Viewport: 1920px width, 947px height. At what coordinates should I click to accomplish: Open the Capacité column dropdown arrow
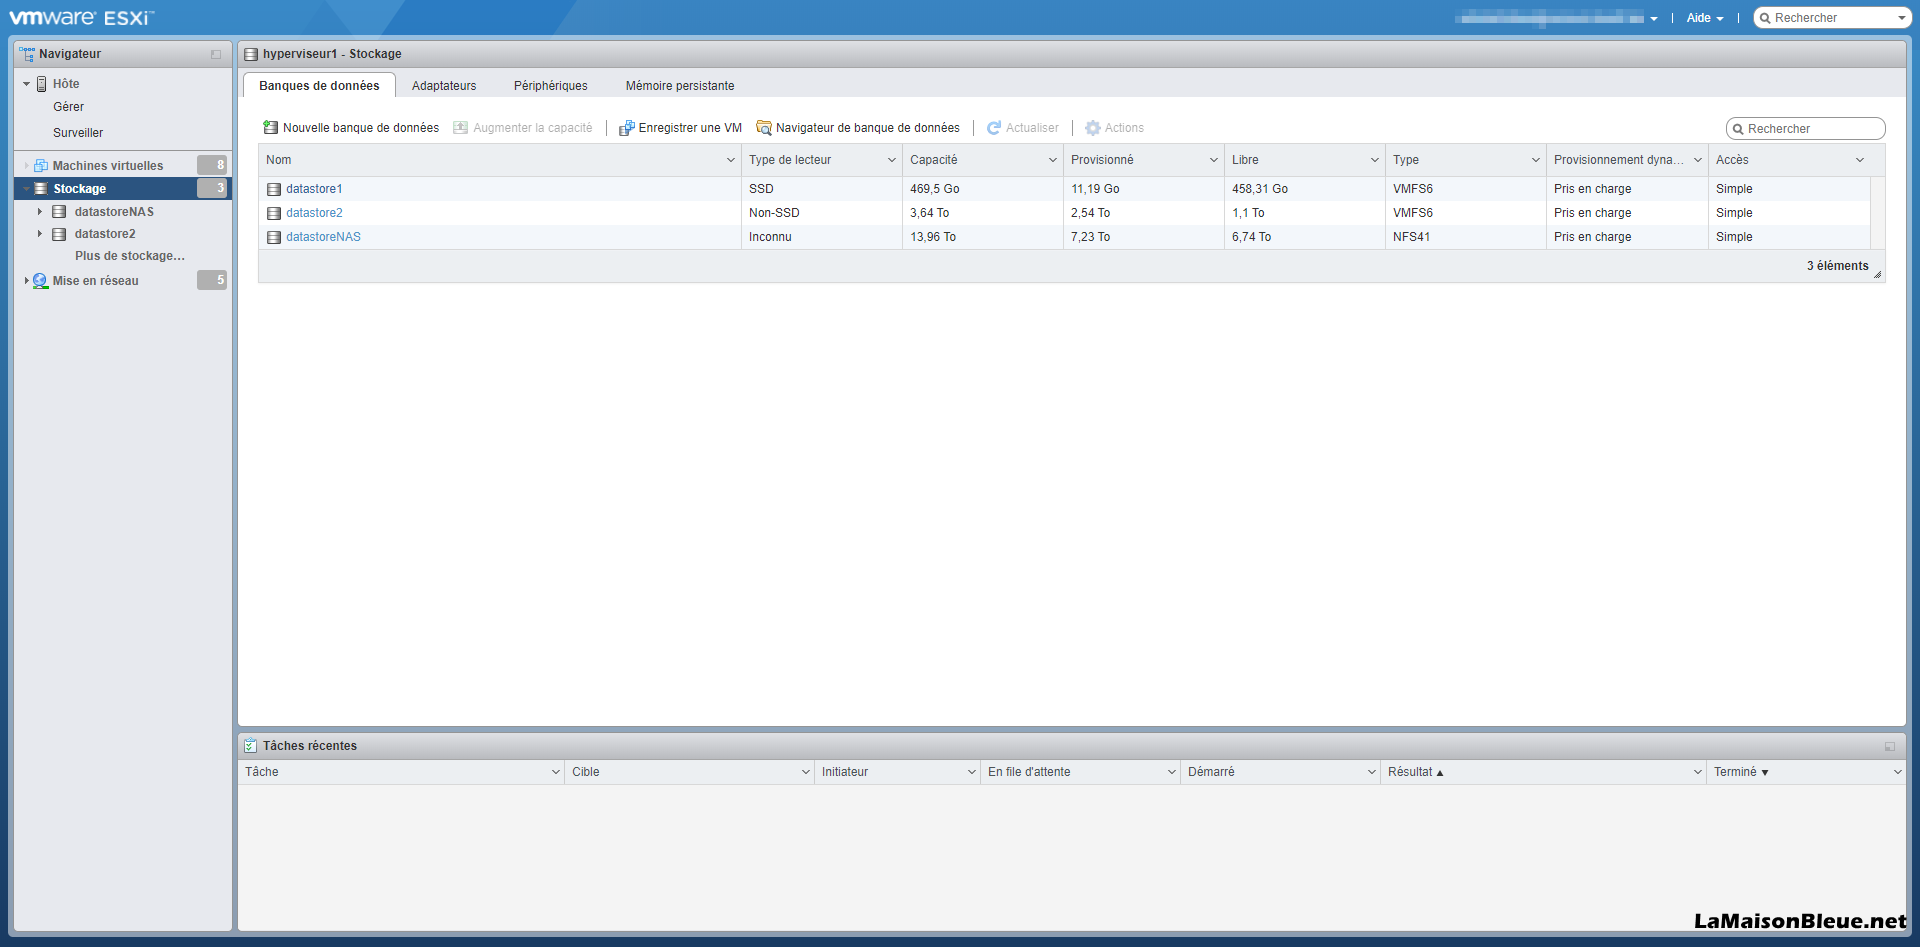point(1052,160)
